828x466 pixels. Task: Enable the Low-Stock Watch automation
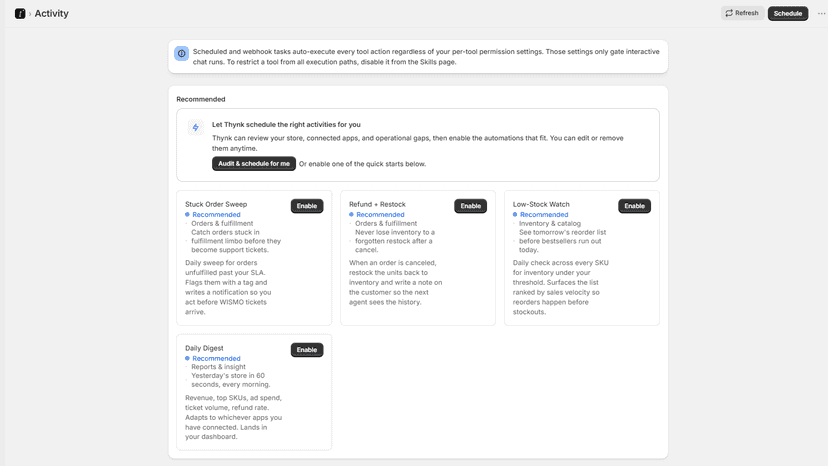click(x=634, y=206)
